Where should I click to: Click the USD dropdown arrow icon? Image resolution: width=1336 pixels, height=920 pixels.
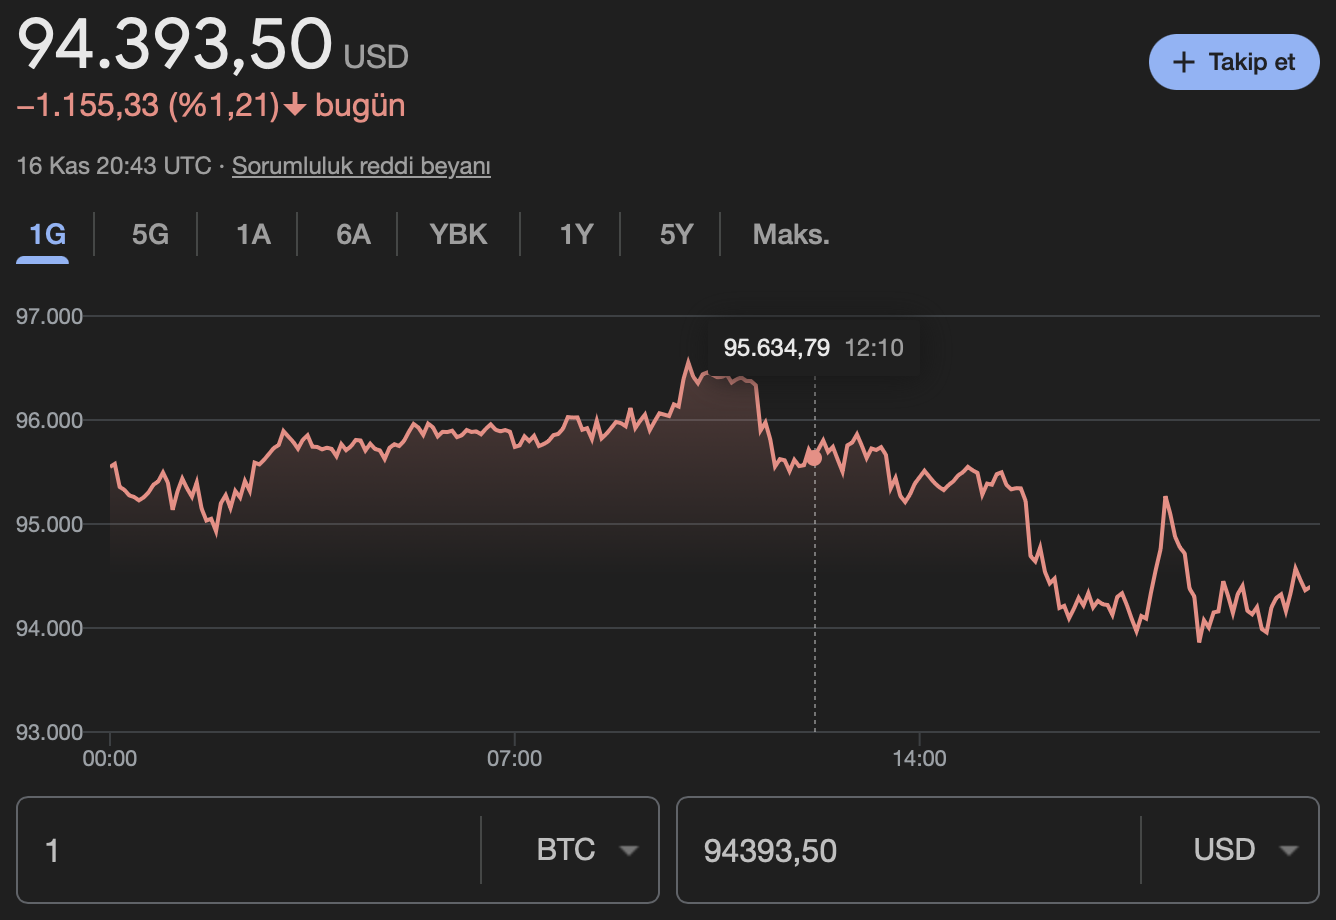(x=1286, y=850)
